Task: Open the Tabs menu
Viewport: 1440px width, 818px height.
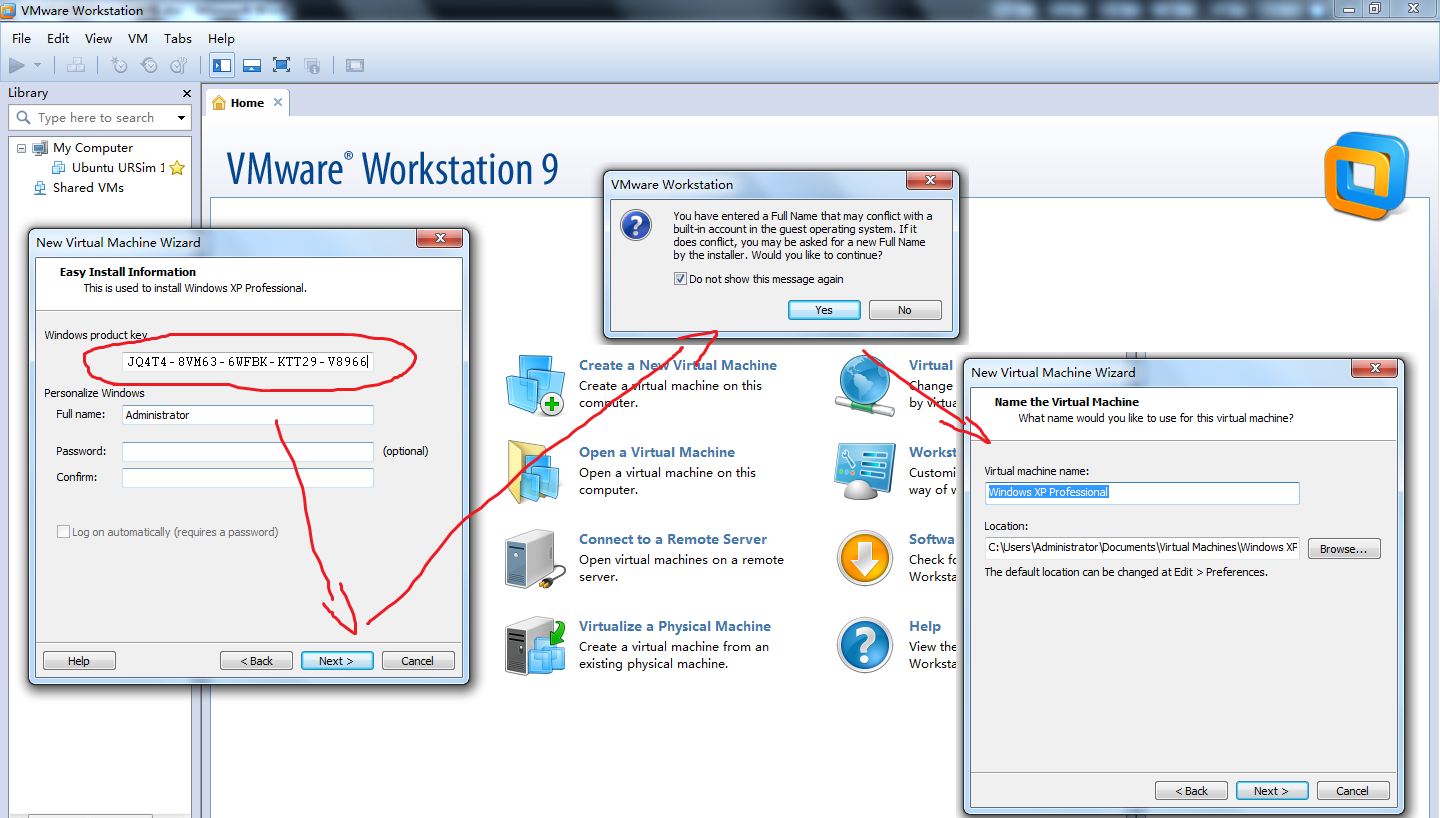Action: 178,38
